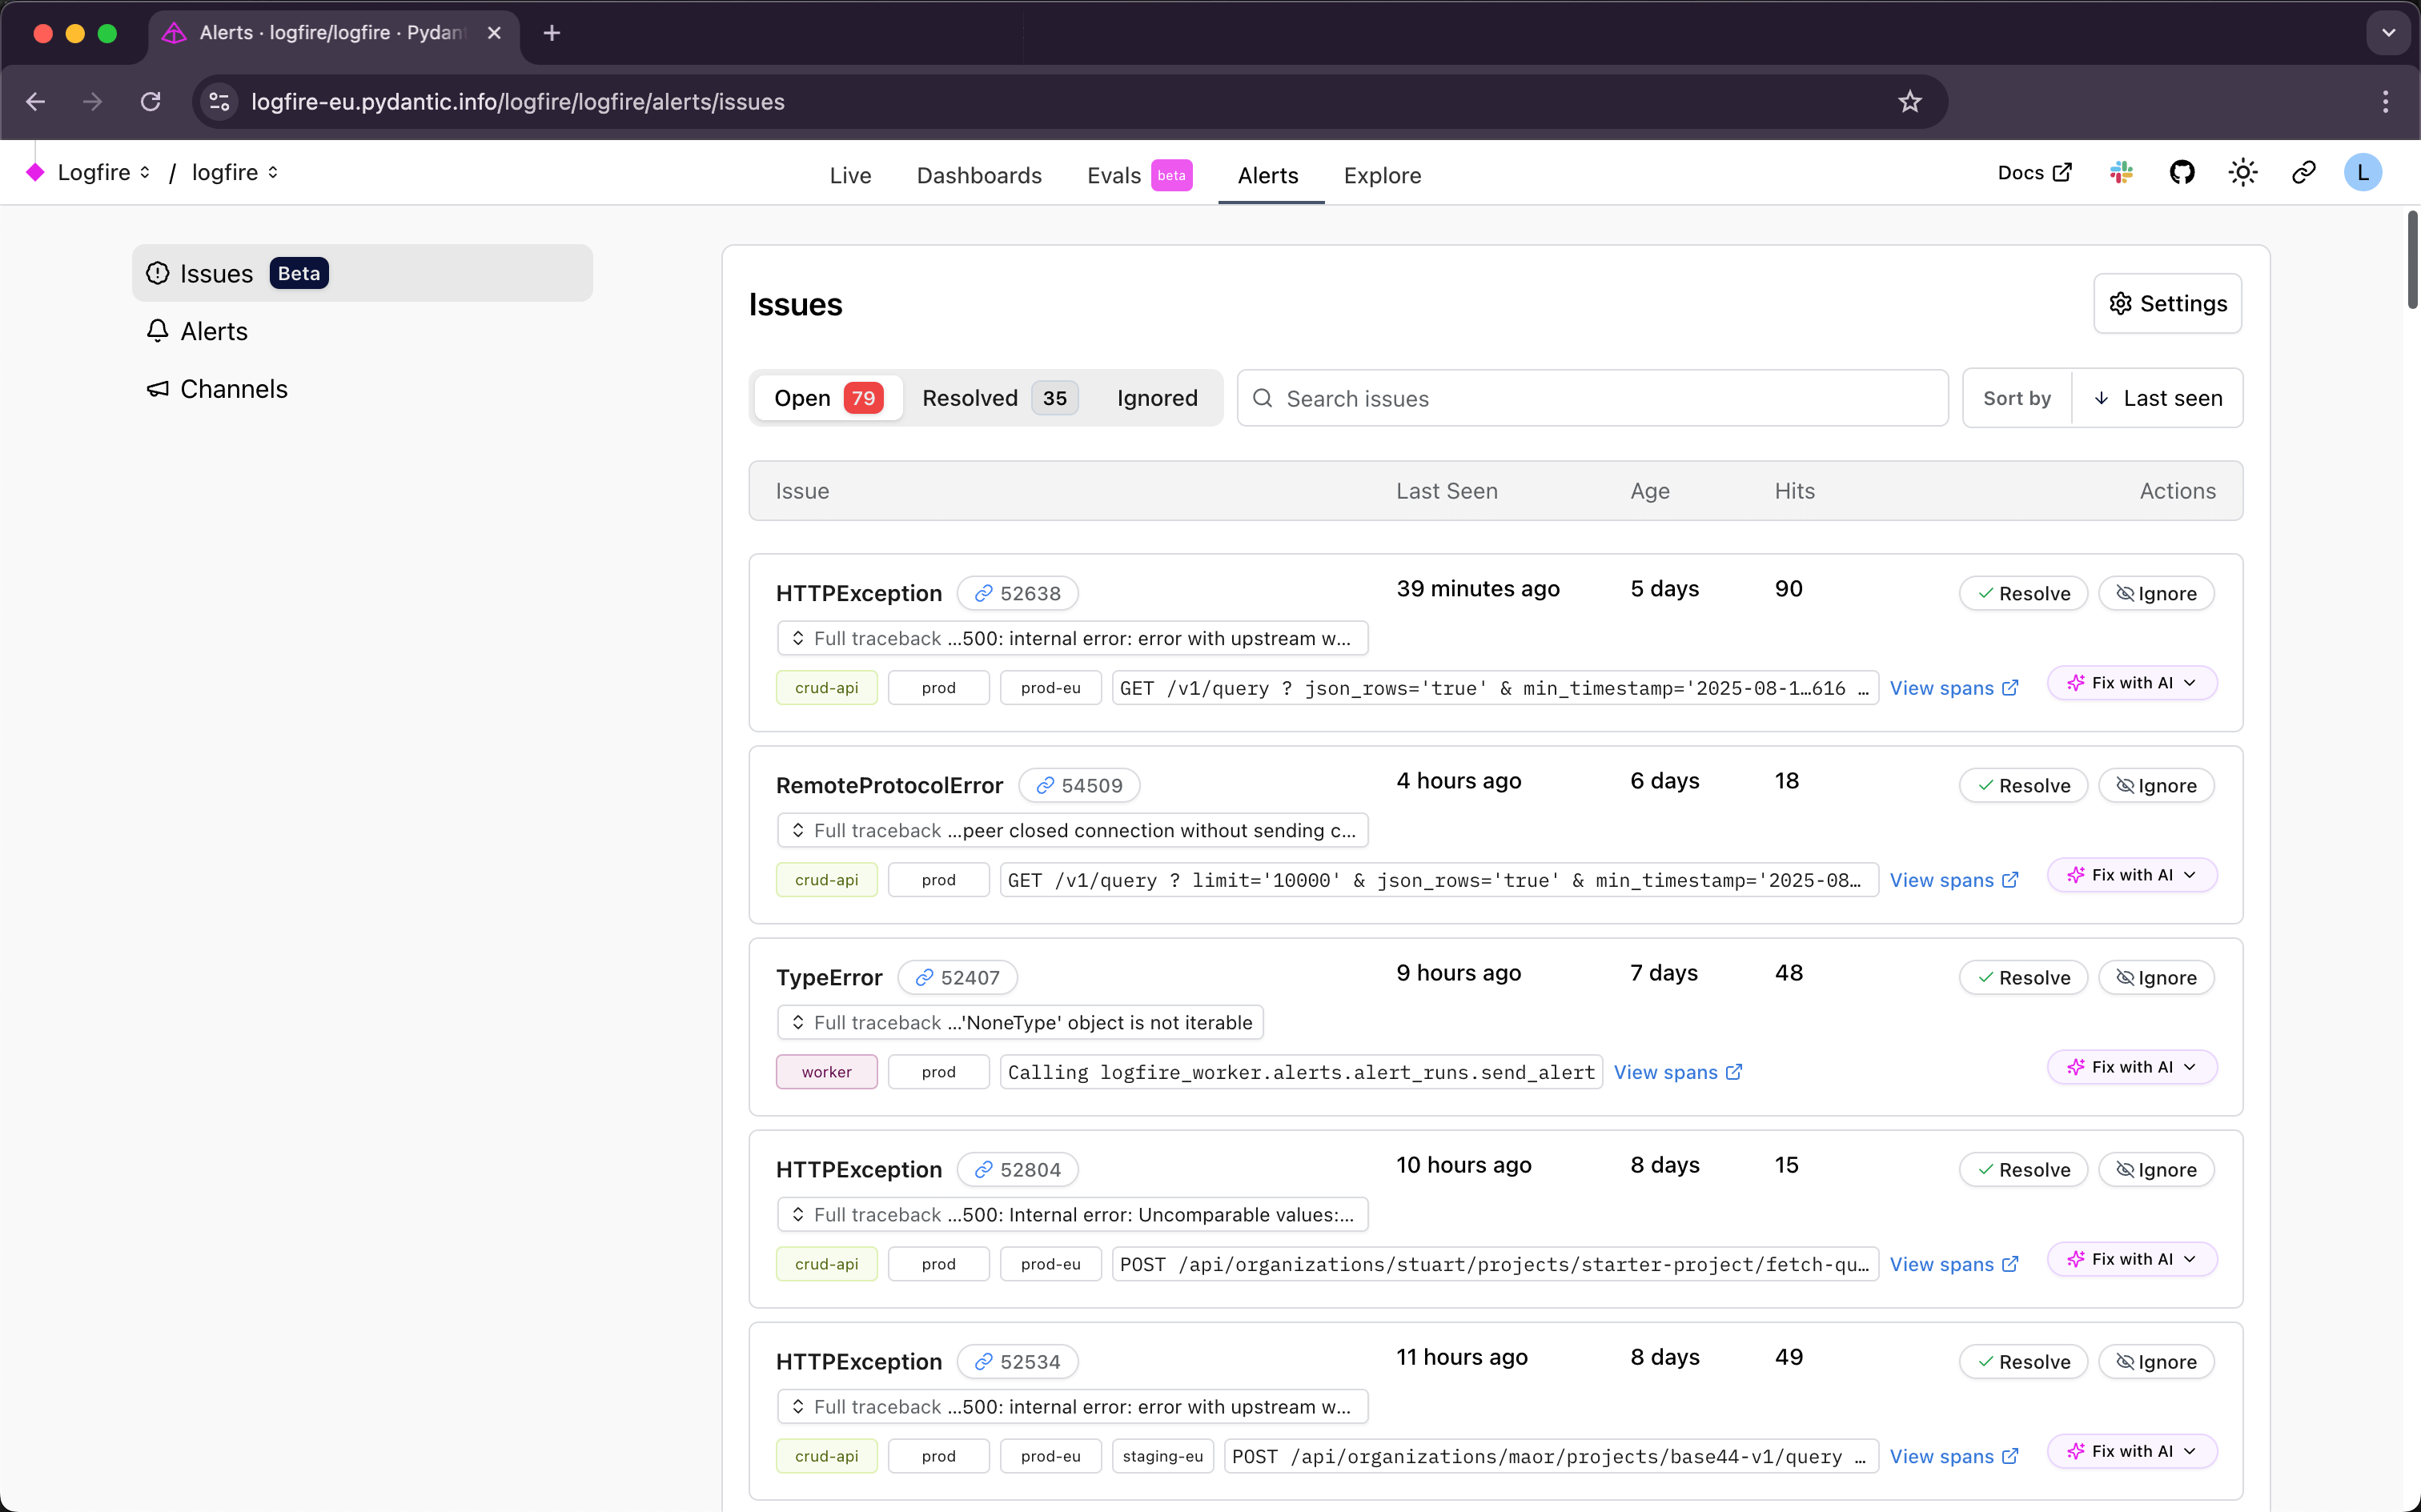Click the copy link chain icon
The width and height of the screenshot is (2421, 1512).
tap(2303, 173)
